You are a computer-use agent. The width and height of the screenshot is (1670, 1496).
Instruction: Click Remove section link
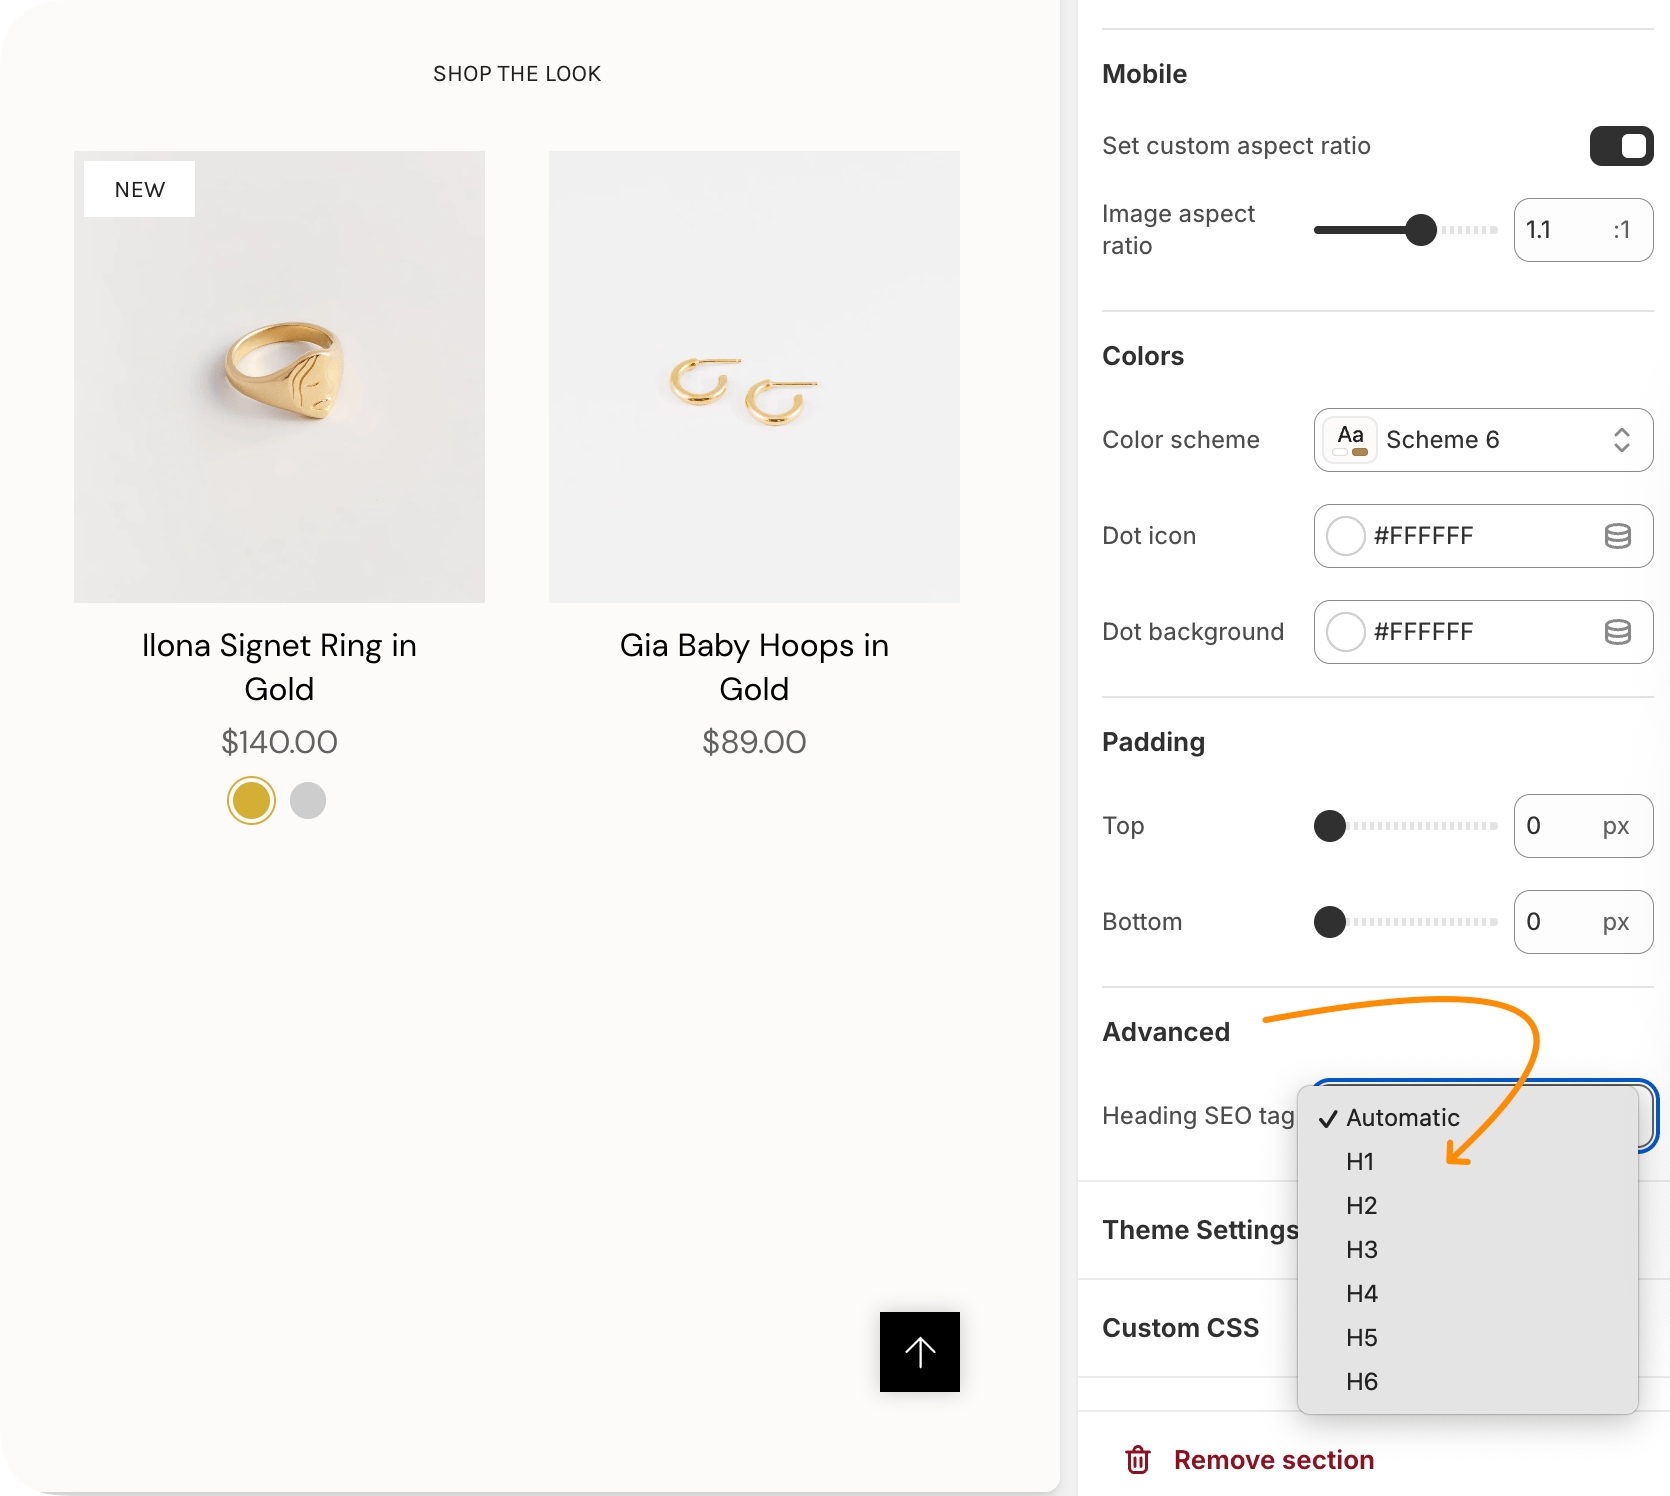click(x=1273, y=1460)
